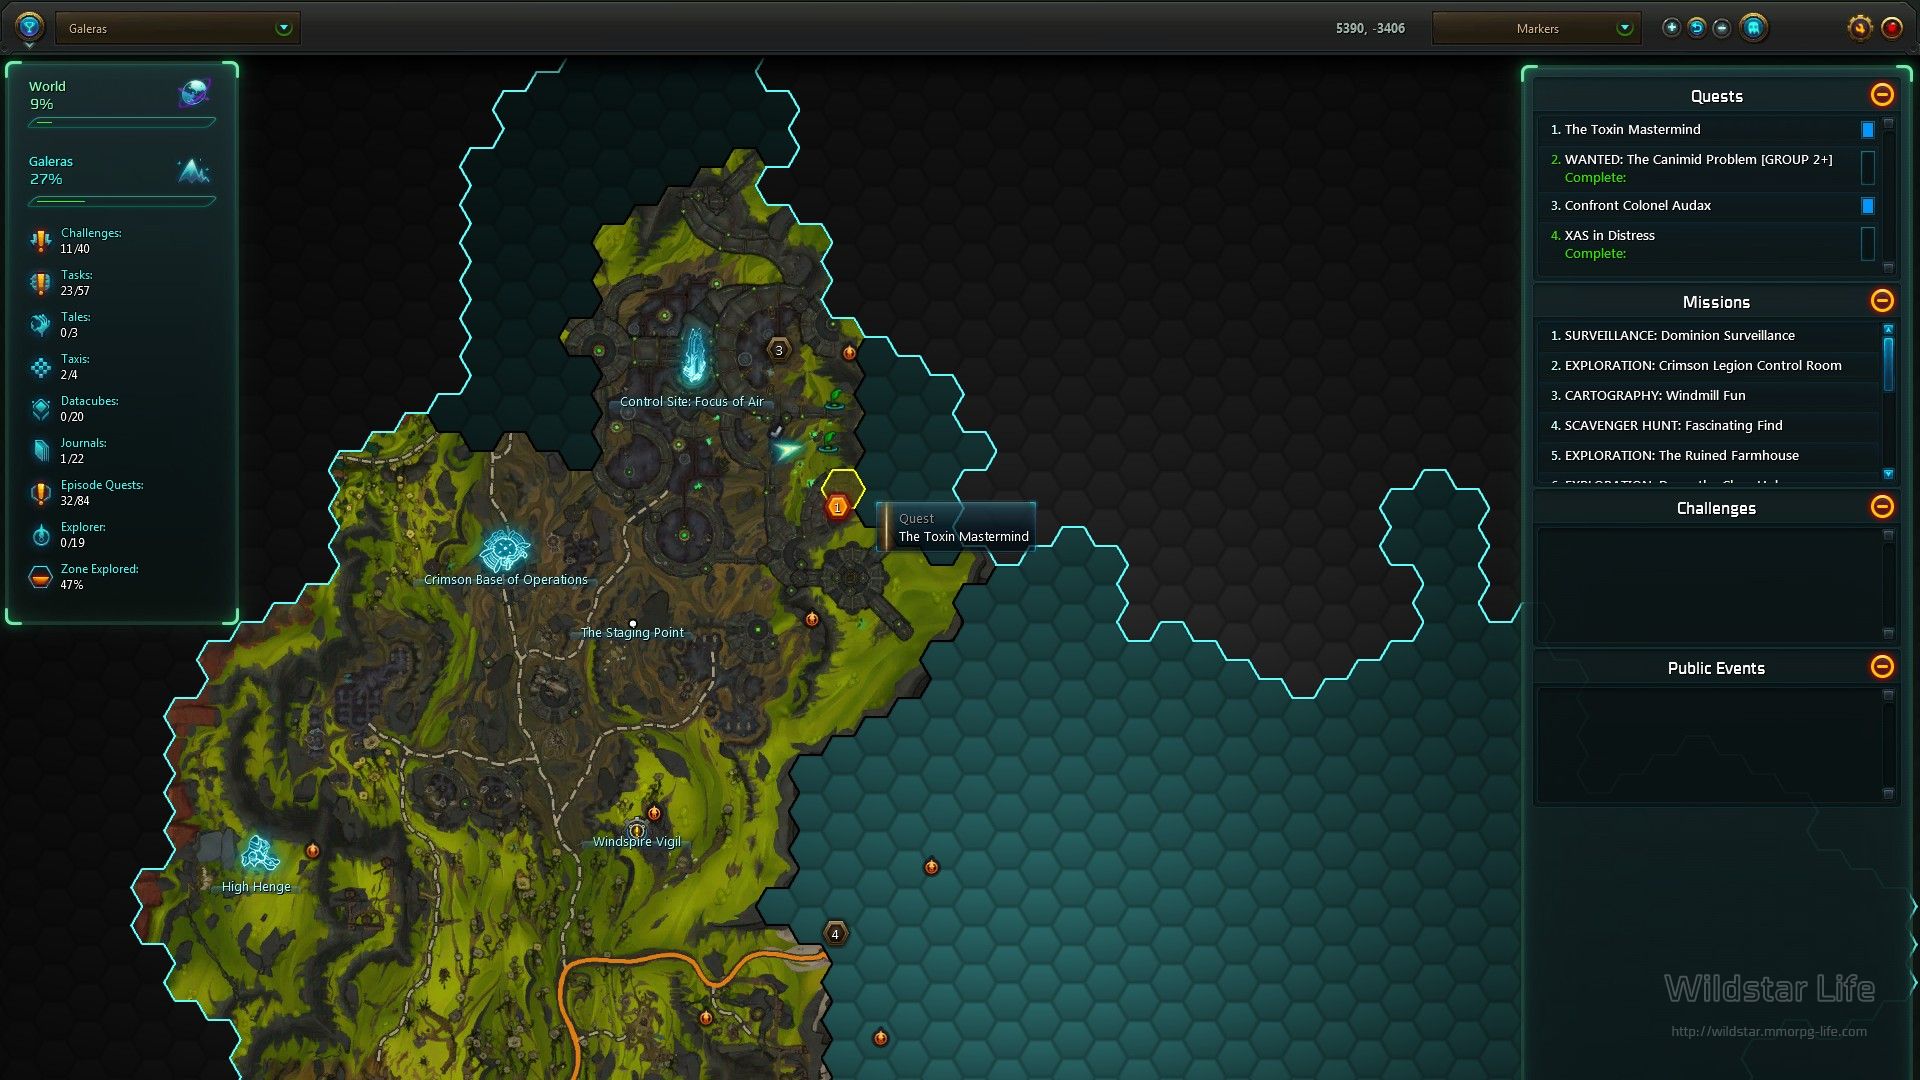1920x1080 pixels.
Task: Click quest marker 4 on the map
Action: [835, 934]
